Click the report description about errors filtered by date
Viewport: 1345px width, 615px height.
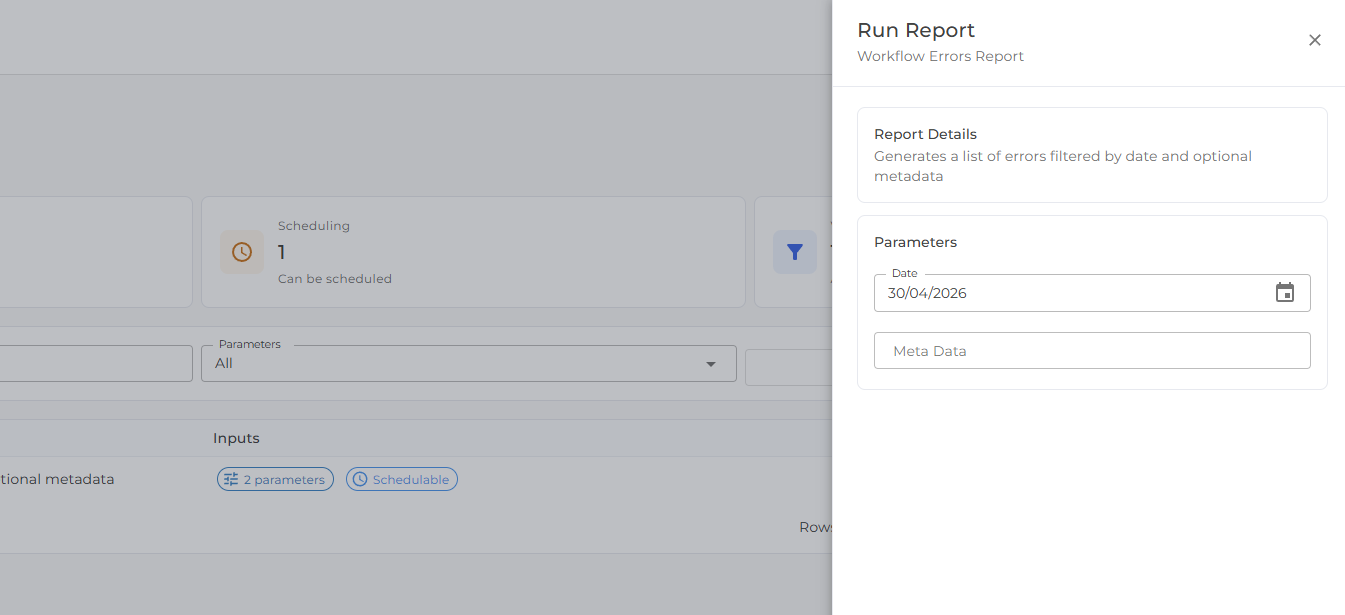tap(1063, 166)
